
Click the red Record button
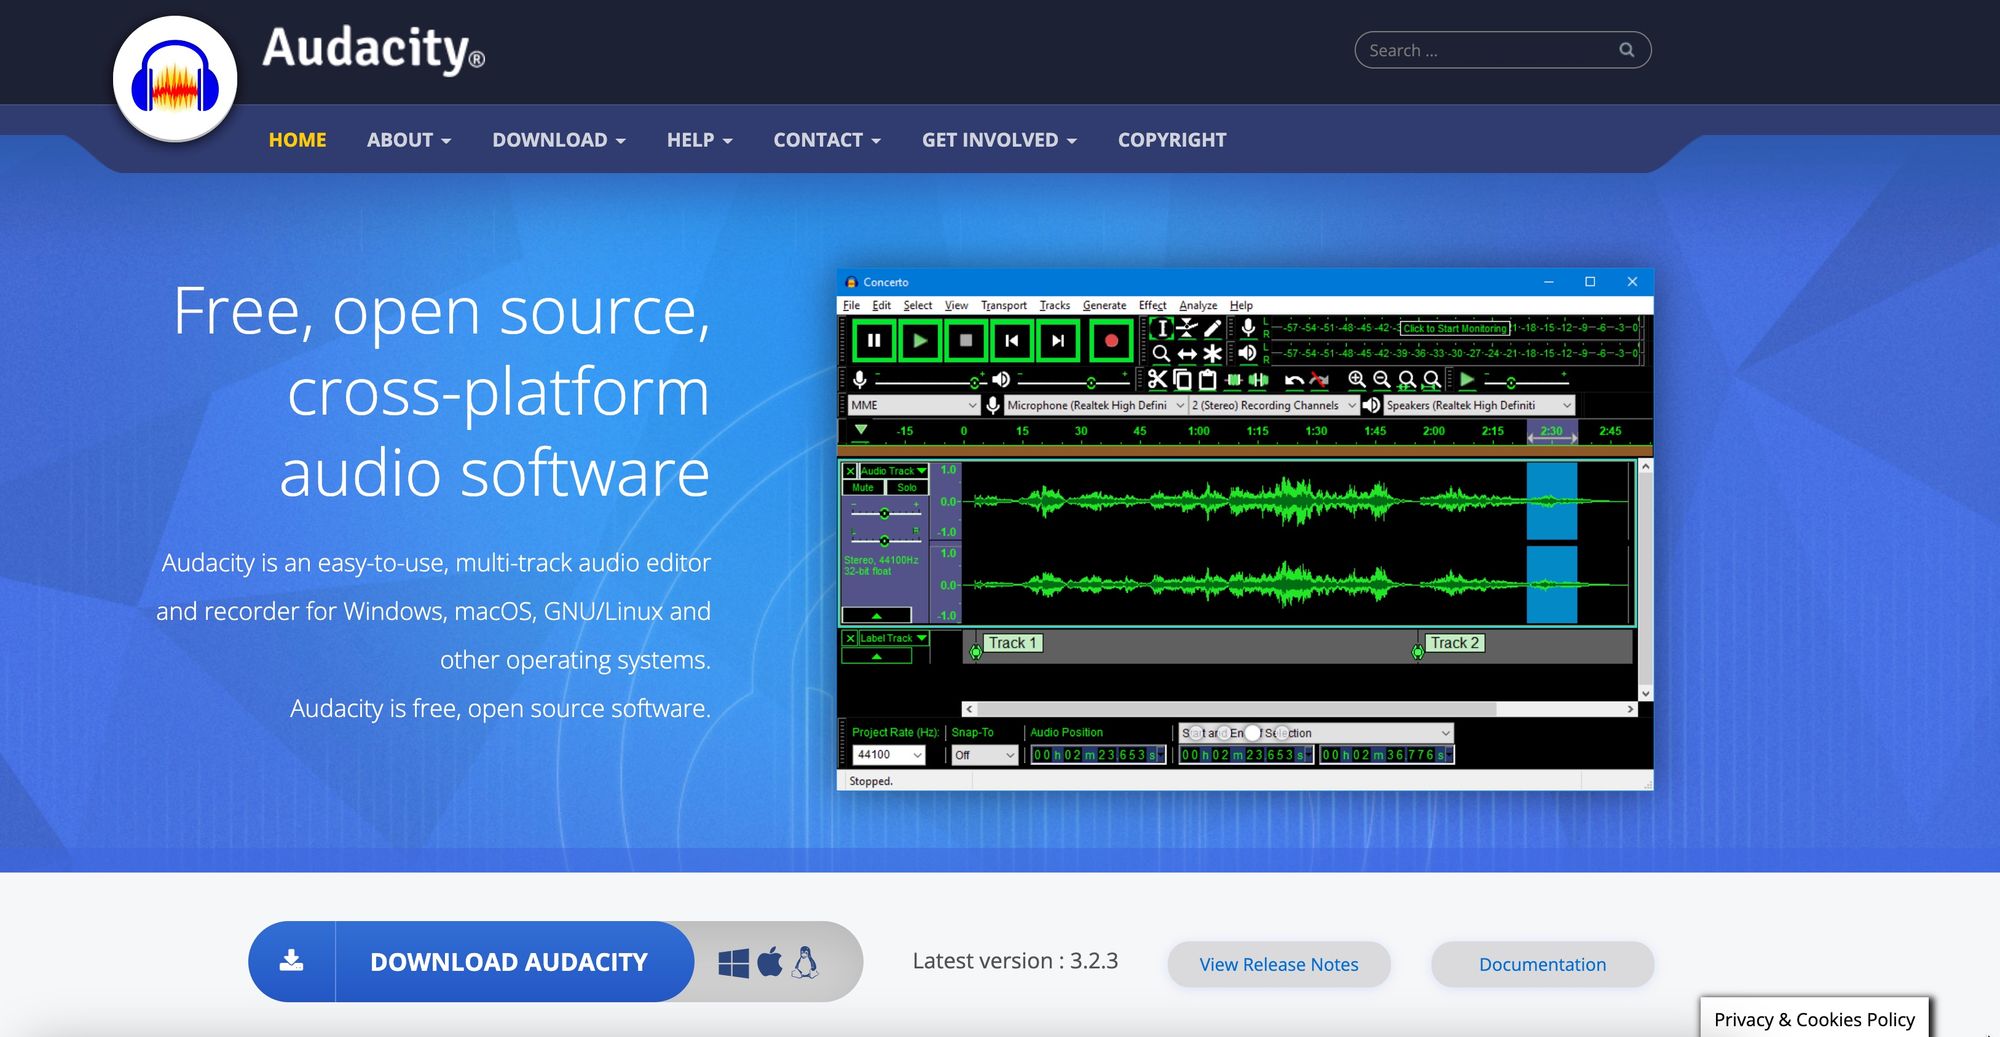(1111, 340)
